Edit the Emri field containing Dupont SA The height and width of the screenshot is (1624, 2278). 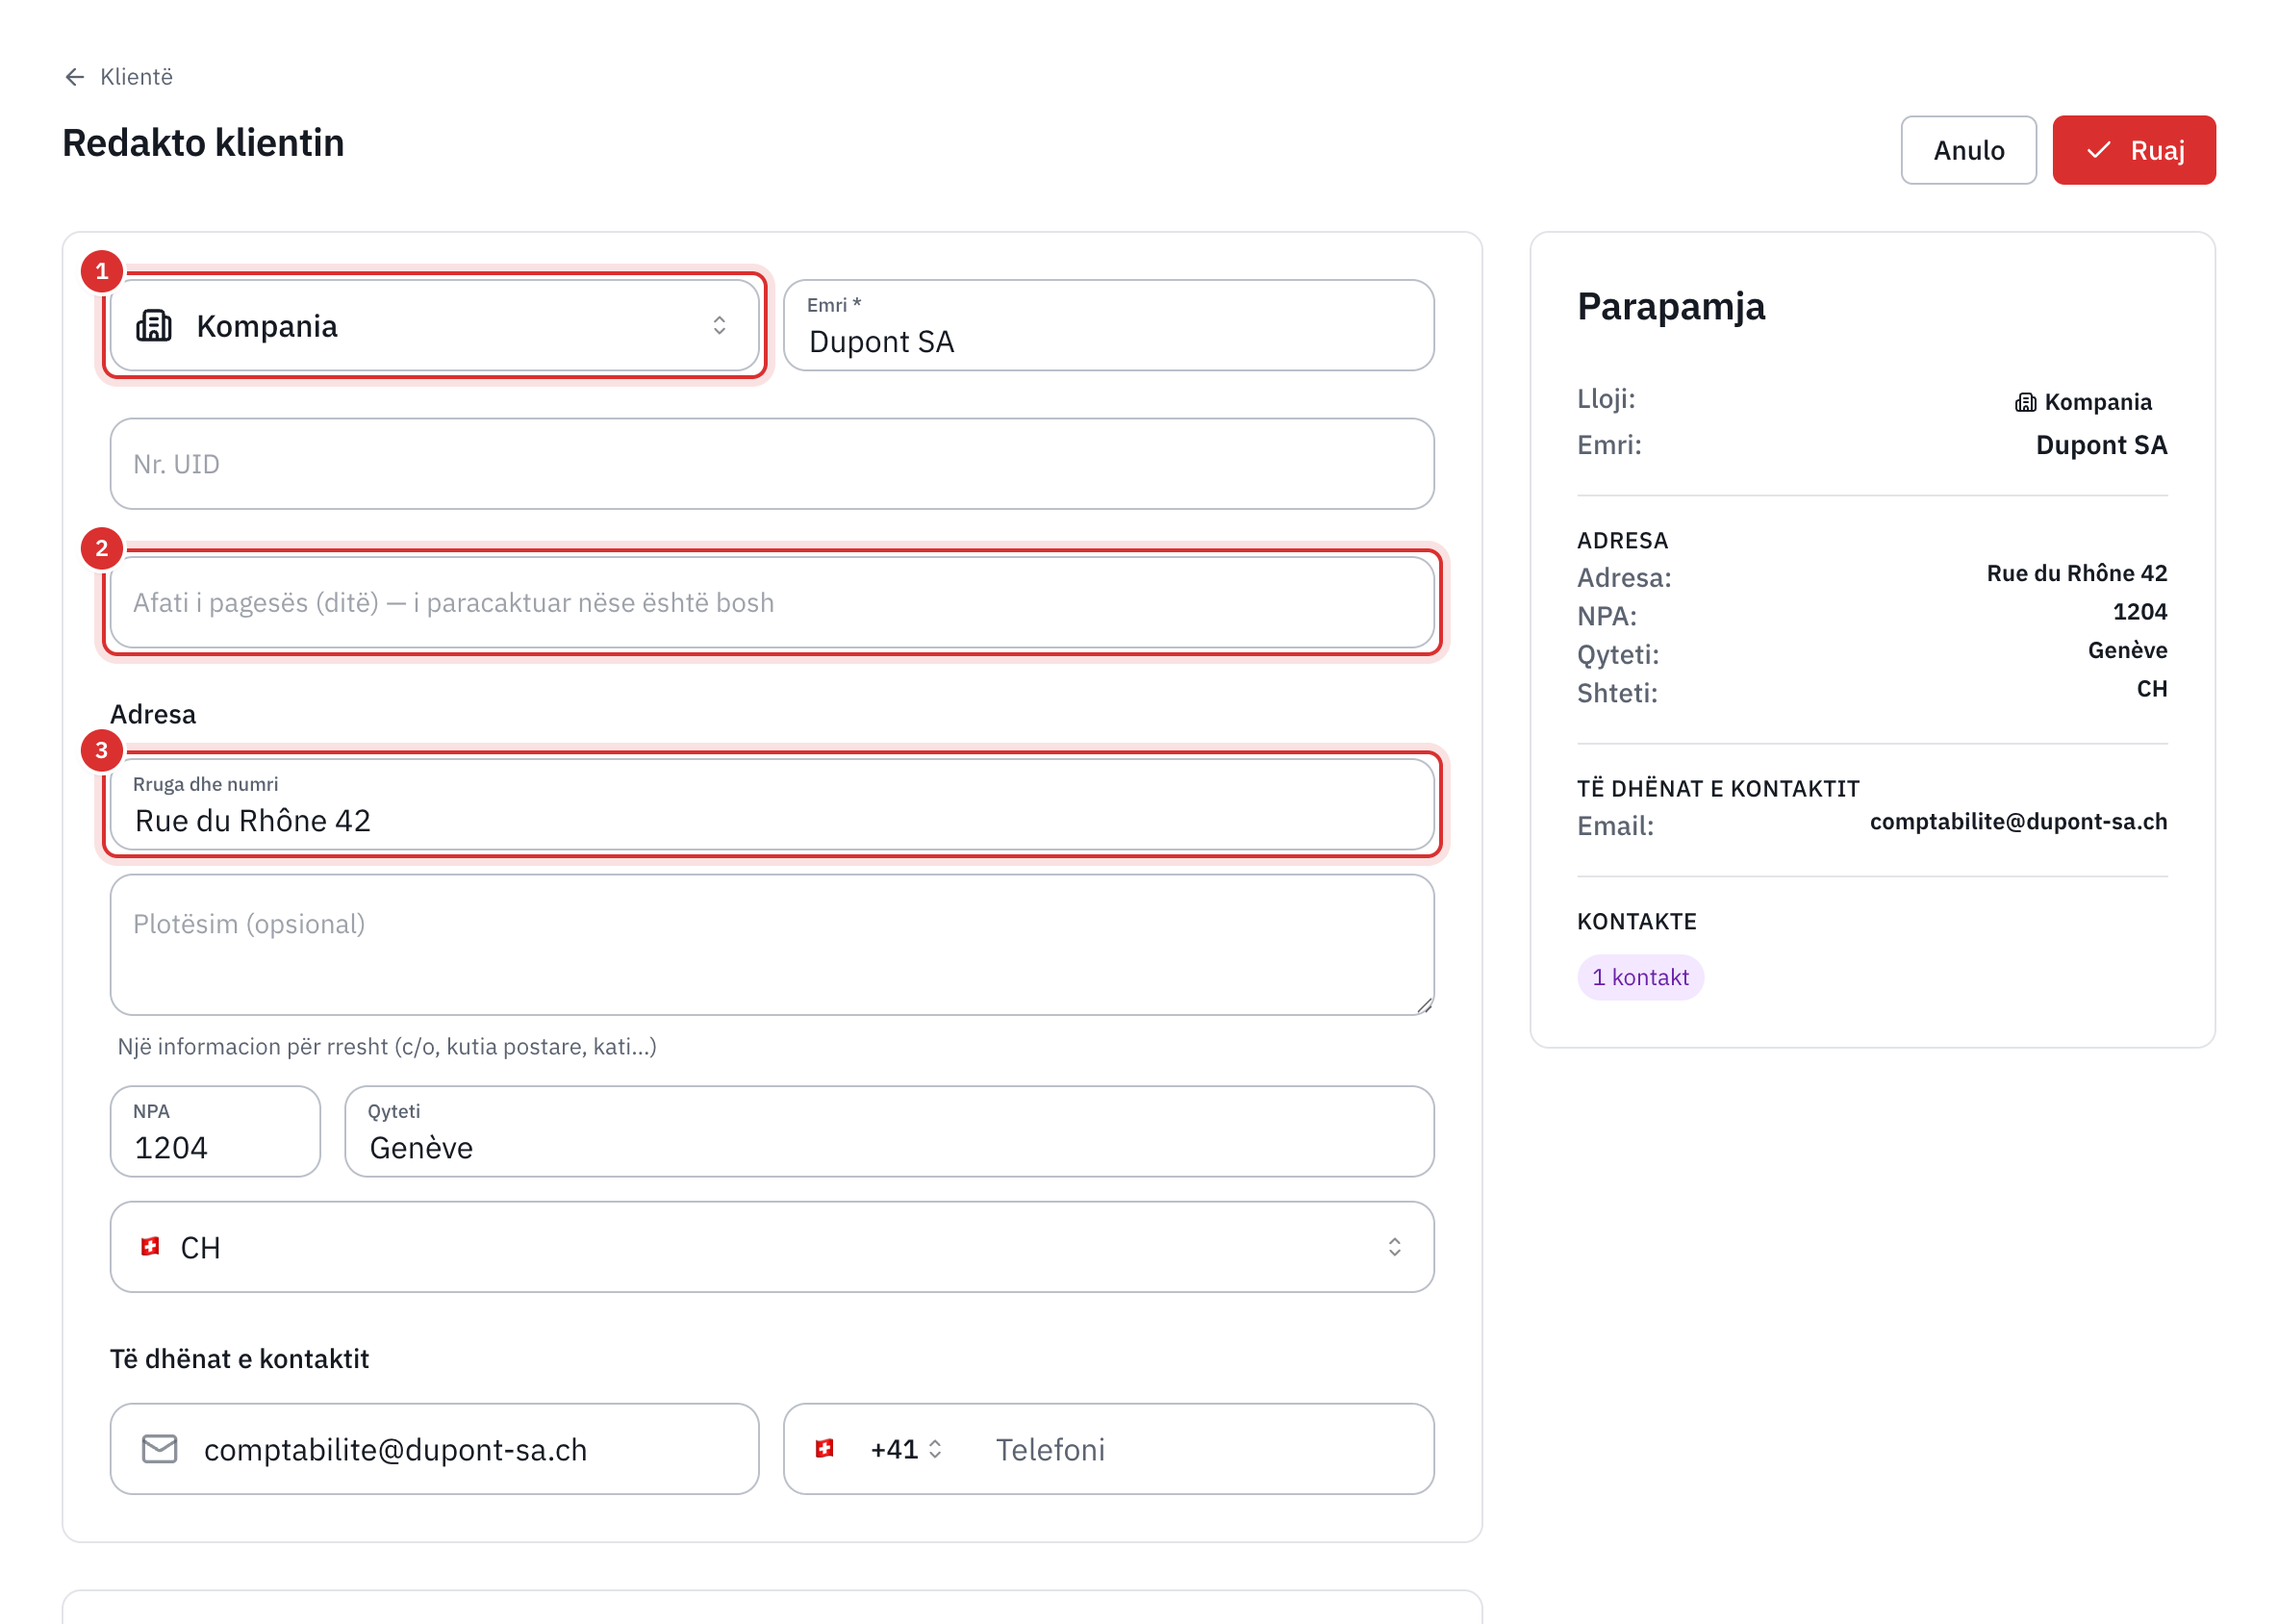coord(1108,326)
